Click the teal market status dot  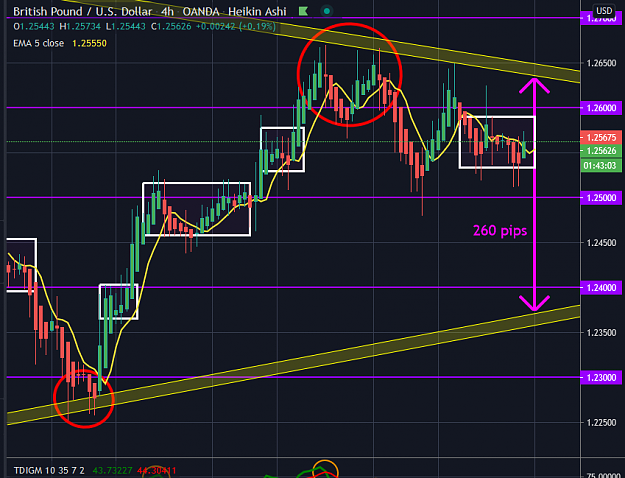(x=327, y=12)
